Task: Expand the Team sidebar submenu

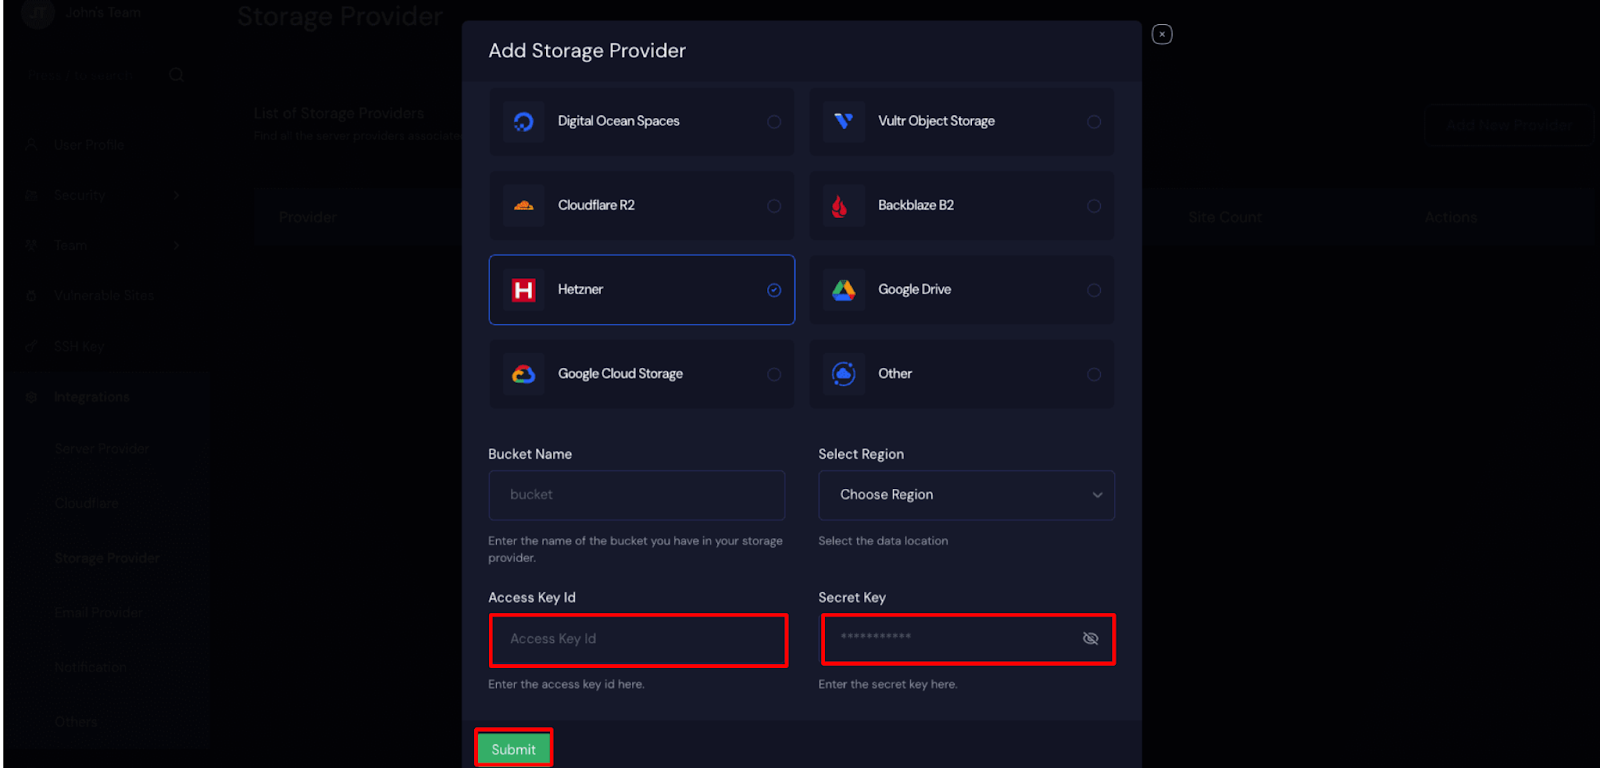Action: [176, 245]
